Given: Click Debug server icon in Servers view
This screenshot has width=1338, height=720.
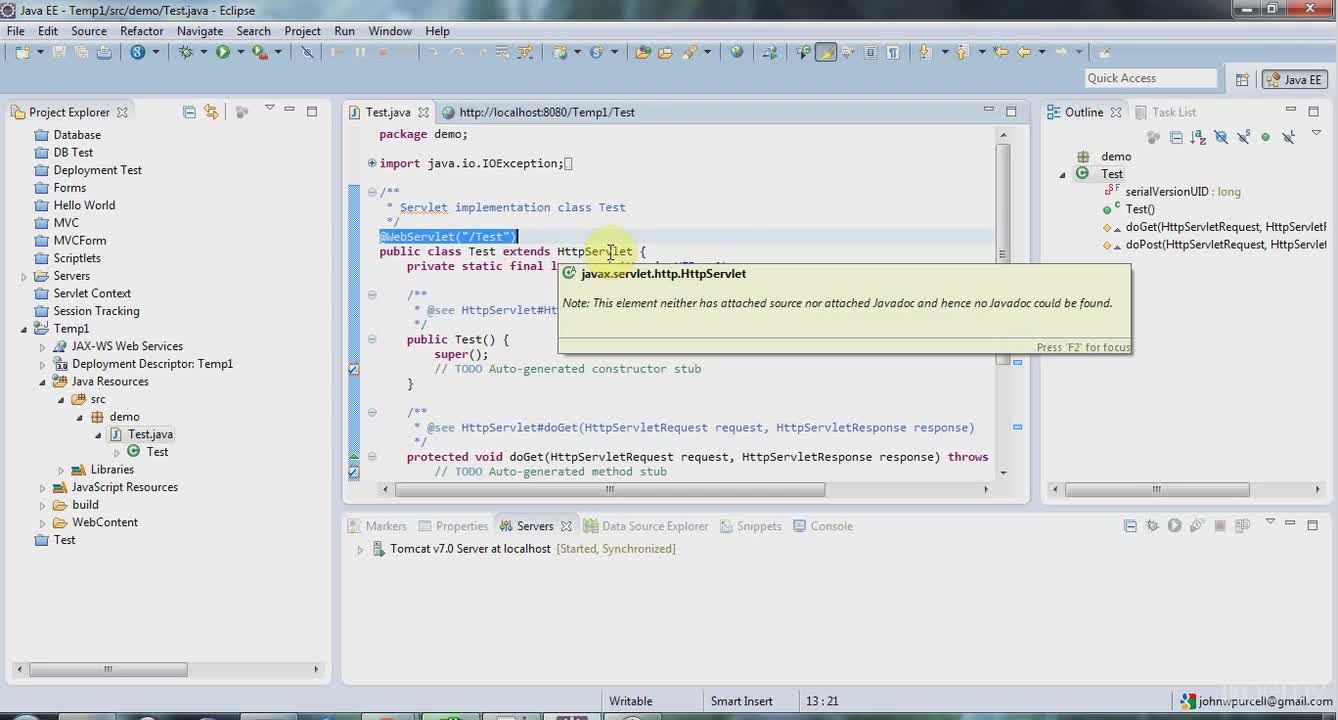Looking at the screenshot, I should click(x=1152, y=526).
